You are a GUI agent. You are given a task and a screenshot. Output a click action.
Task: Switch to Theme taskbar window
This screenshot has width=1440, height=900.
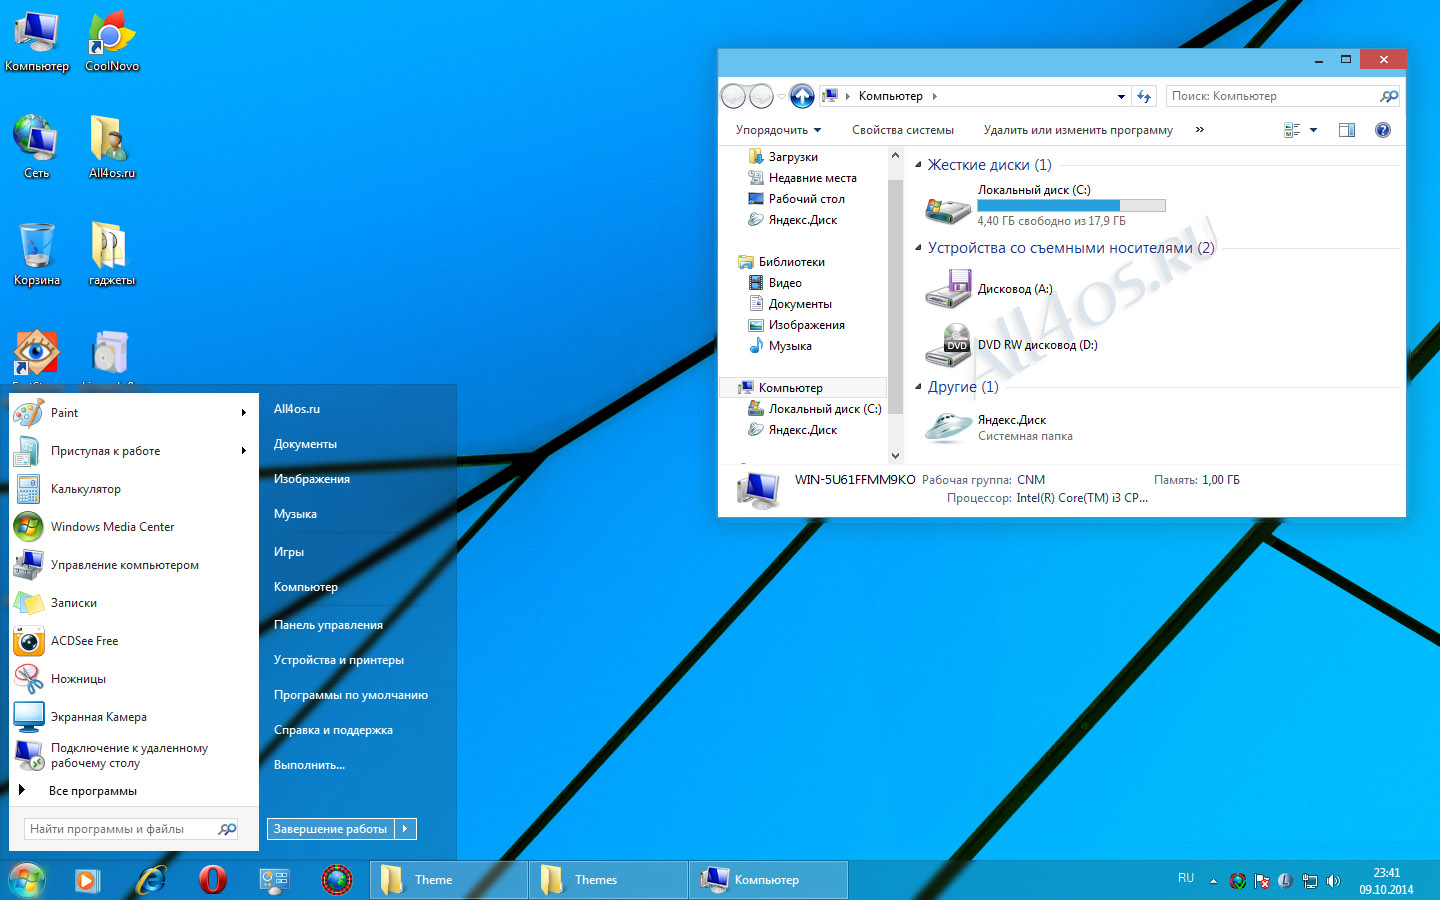pyautogui.click(x=448, y=880)
